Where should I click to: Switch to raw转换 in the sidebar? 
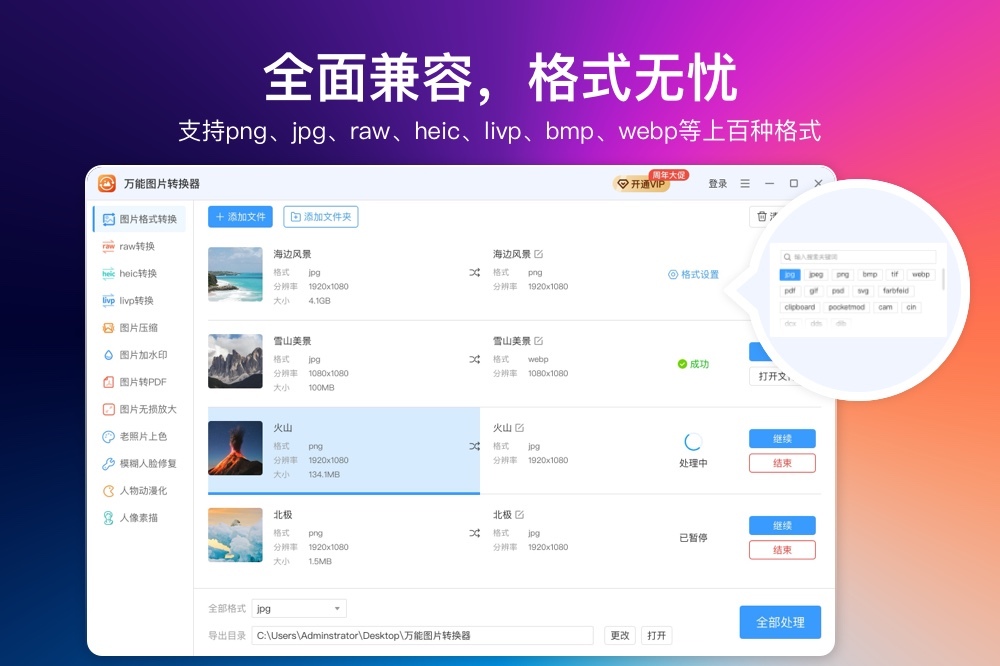click(138, 246)
